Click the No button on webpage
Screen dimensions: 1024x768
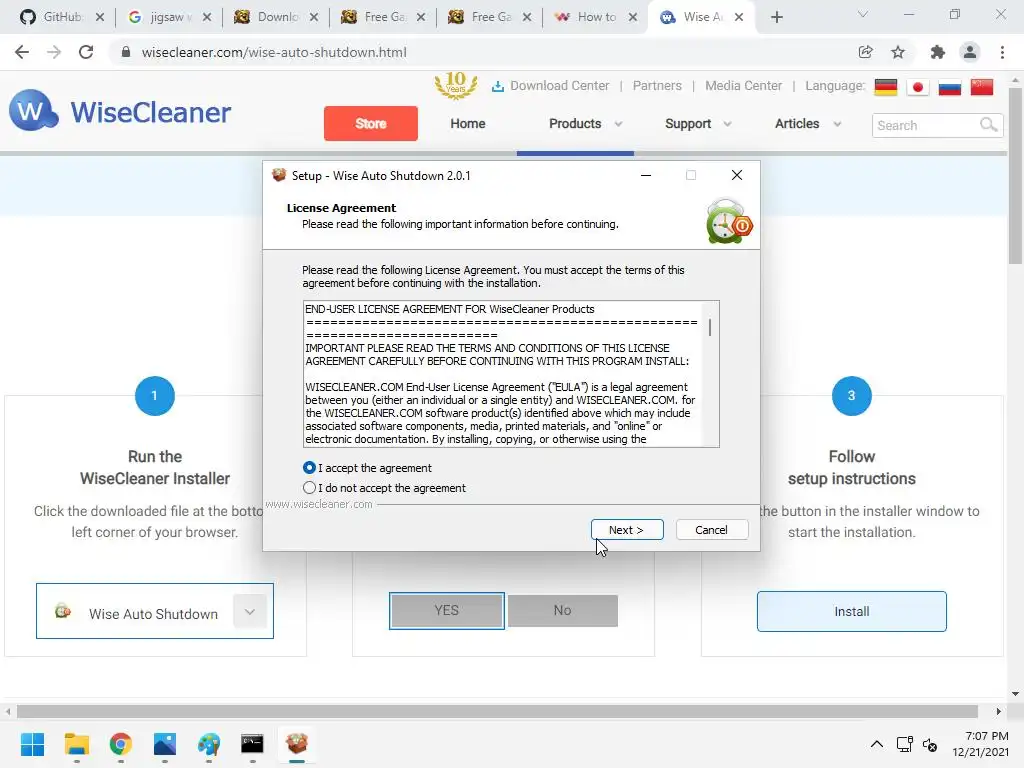coord(562,611)
